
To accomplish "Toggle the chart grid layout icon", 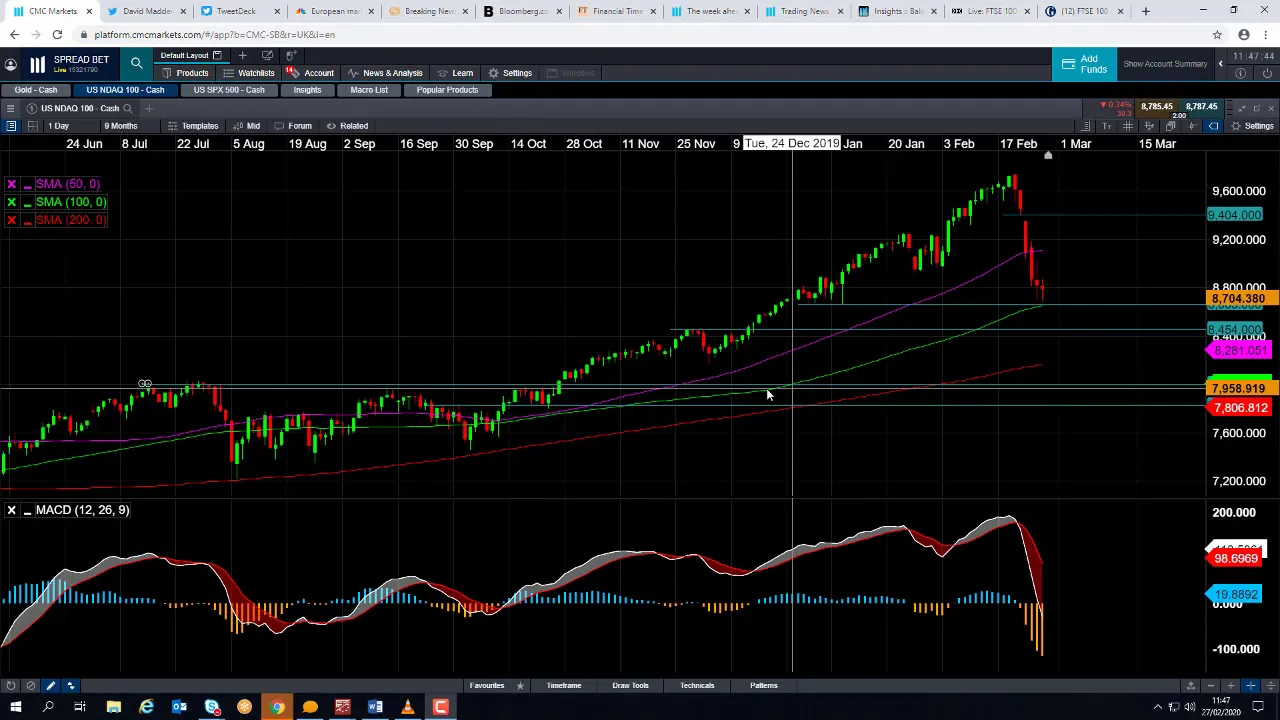I will click(x=33, y=126).
